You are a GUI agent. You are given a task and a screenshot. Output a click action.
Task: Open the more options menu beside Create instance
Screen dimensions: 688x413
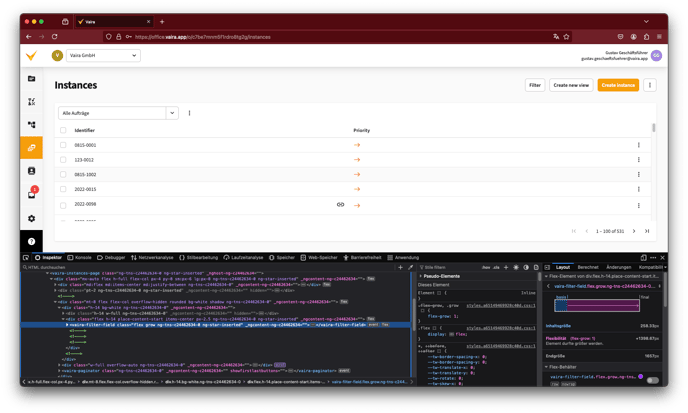coord(650,86)
